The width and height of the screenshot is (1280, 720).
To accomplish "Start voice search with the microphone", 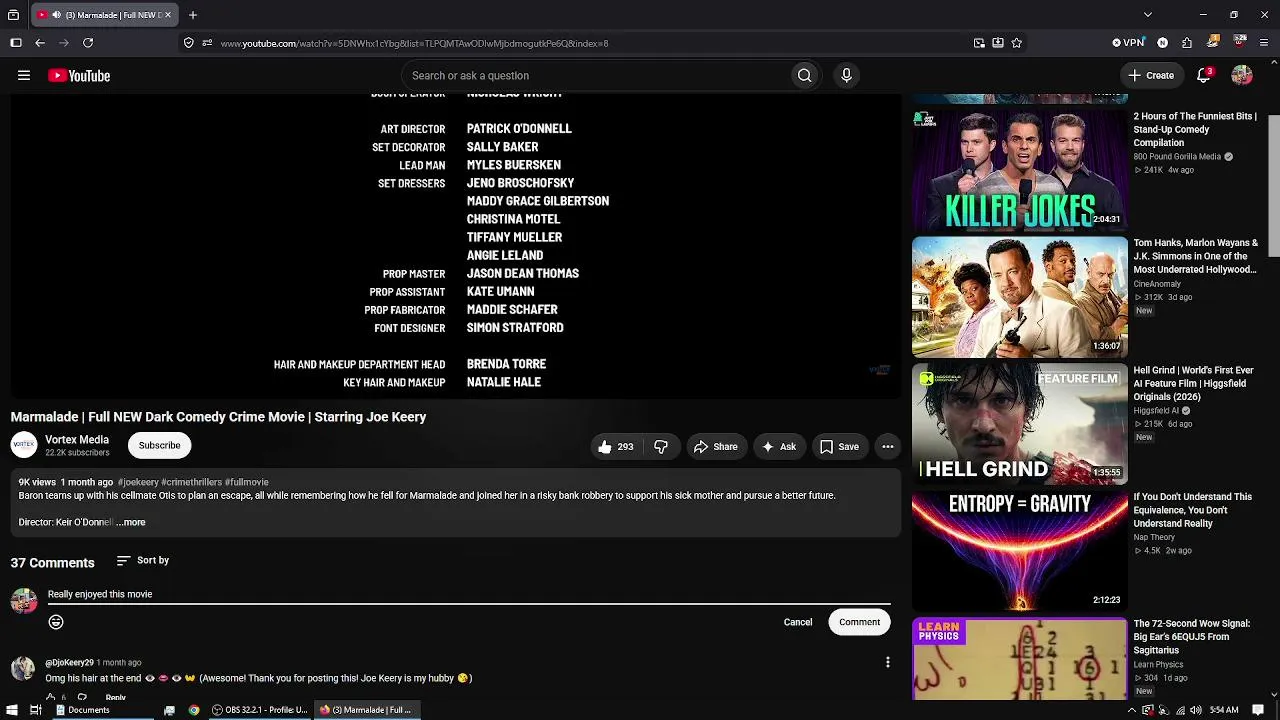I will pos(846,76).
